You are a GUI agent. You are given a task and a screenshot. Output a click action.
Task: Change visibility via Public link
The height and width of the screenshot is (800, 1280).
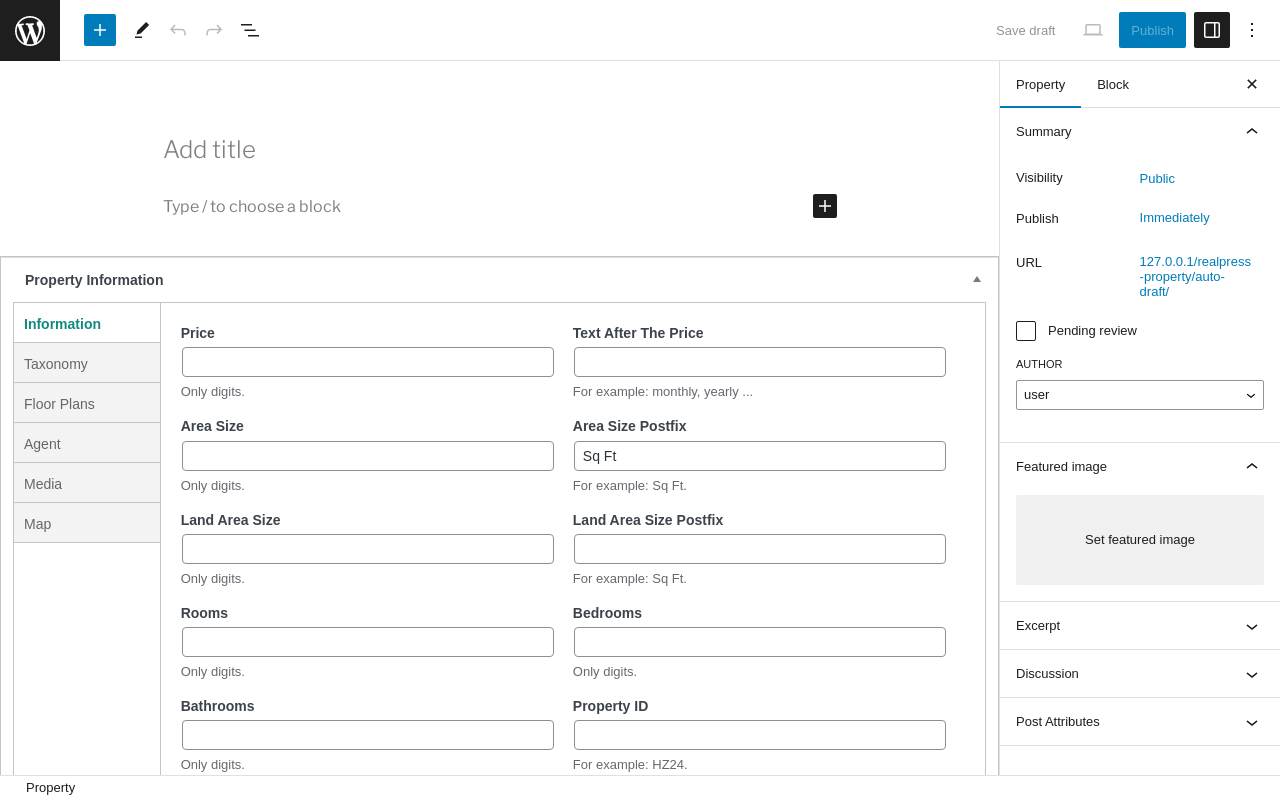coord(1157,178)
